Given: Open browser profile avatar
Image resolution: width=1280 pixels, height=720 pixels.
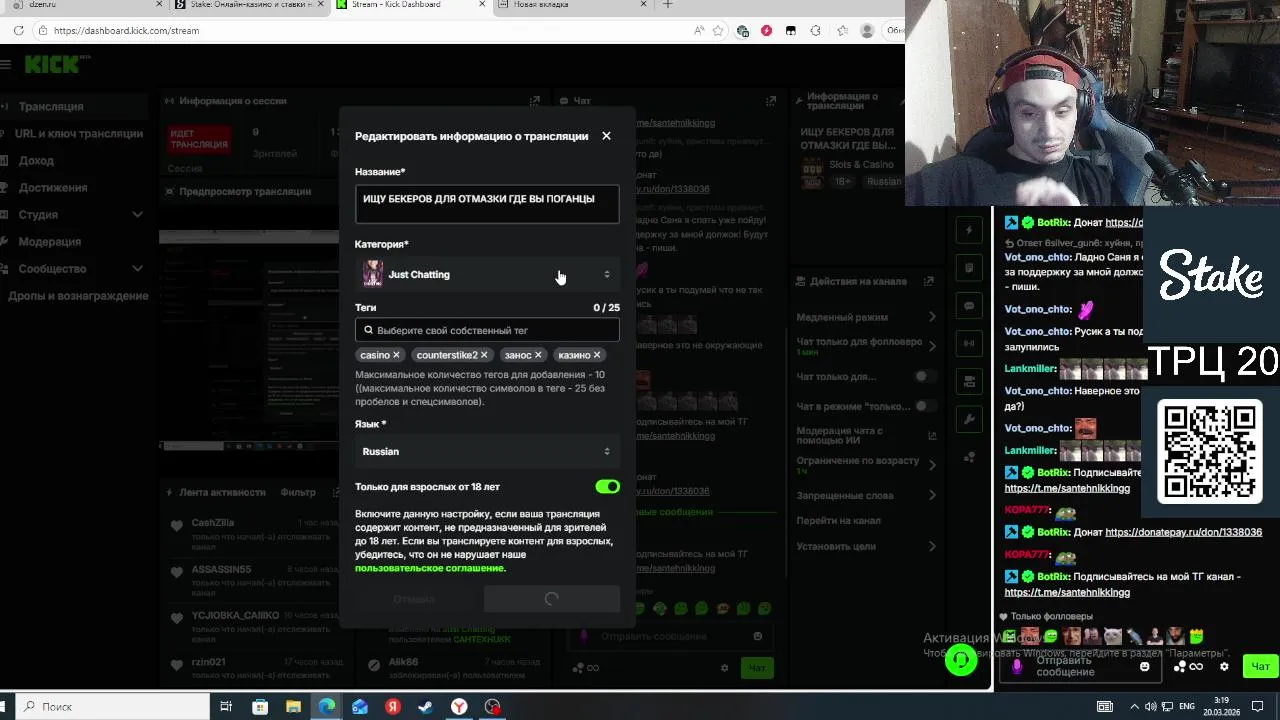Looking at the screenshot, I should 867,31.
